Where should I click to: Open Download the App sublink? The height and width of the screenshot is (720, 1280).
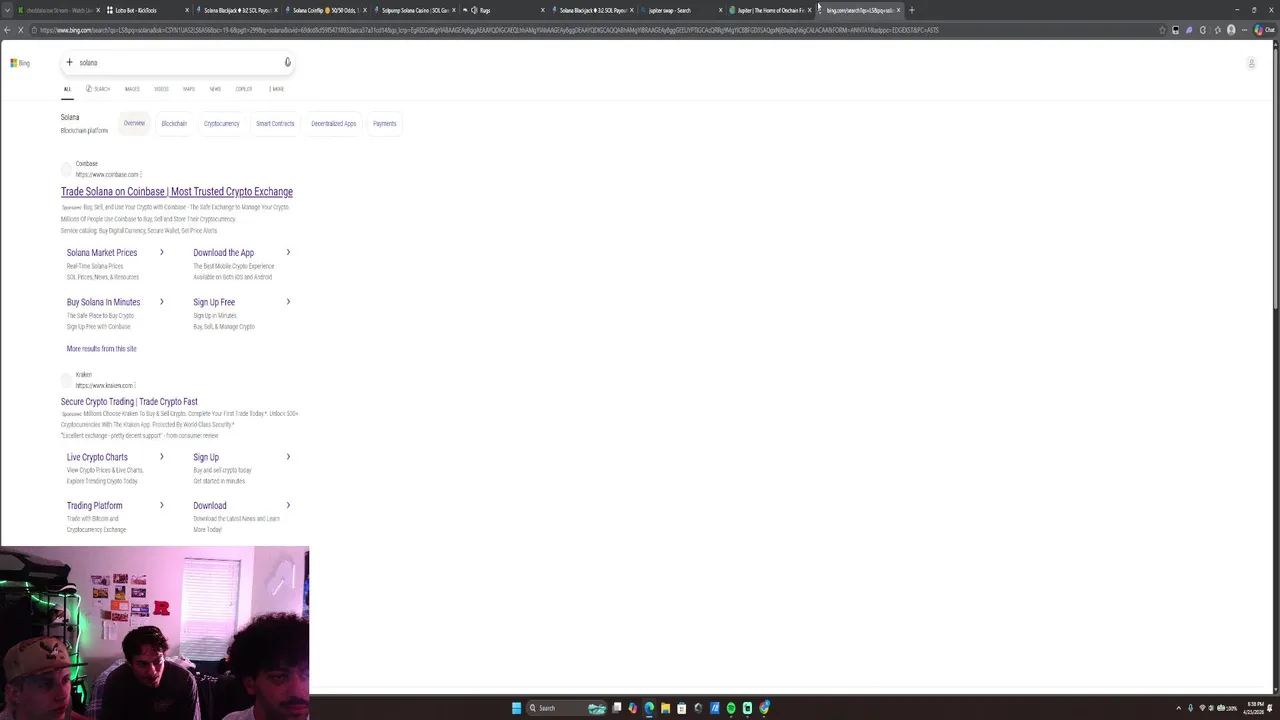(223, 253)
